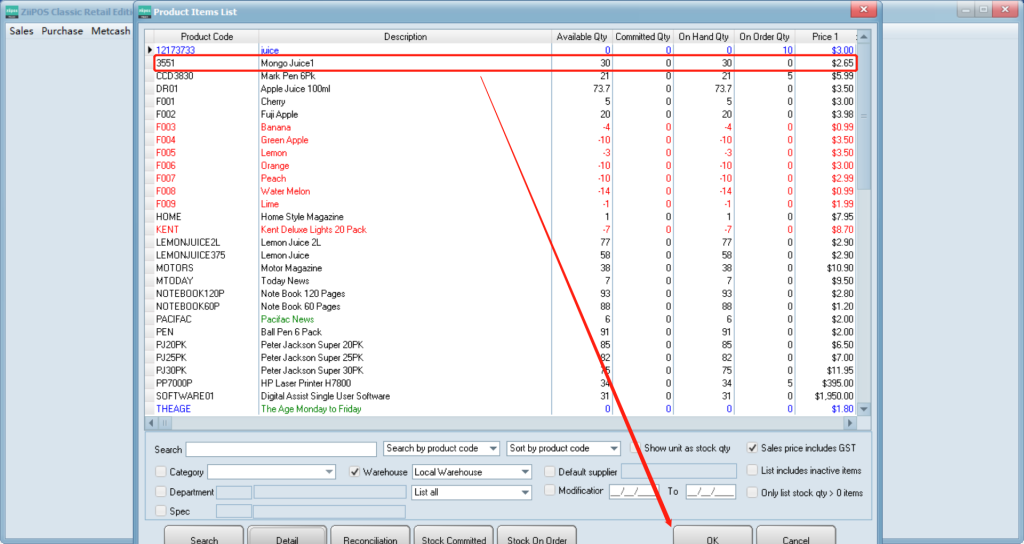Close the Product Items List dialog
1024x544 pixels.
click(x=862, y=10)
